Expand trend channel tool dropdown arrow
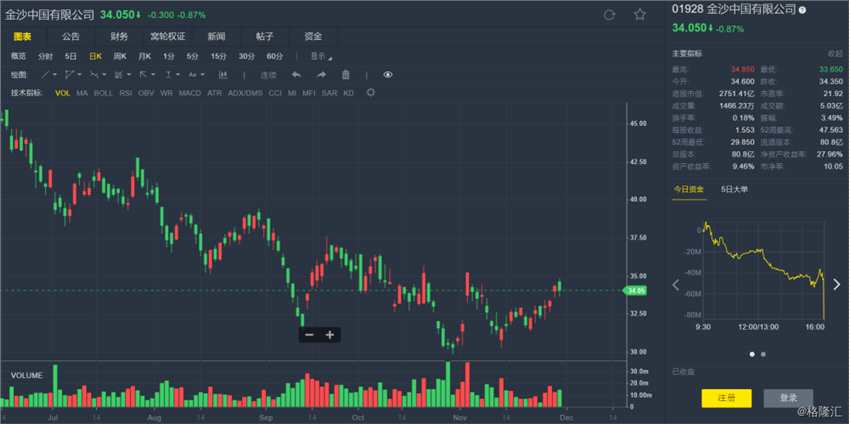Screen dimensions: 850x424 pyautogui.click(x=104, y=75)
